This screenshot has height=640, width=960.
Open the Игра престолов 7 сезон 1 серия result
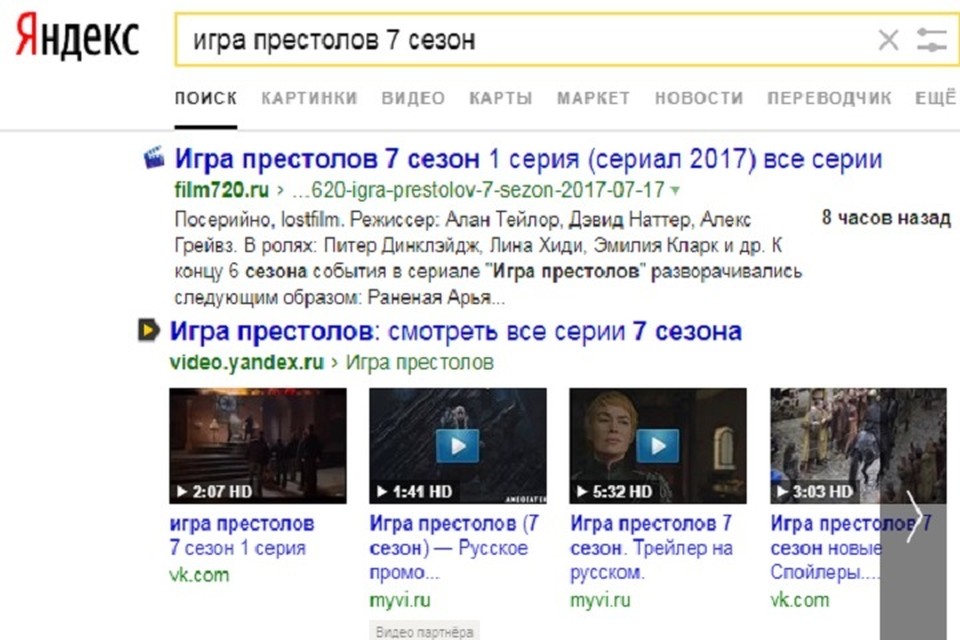[528, 159]
